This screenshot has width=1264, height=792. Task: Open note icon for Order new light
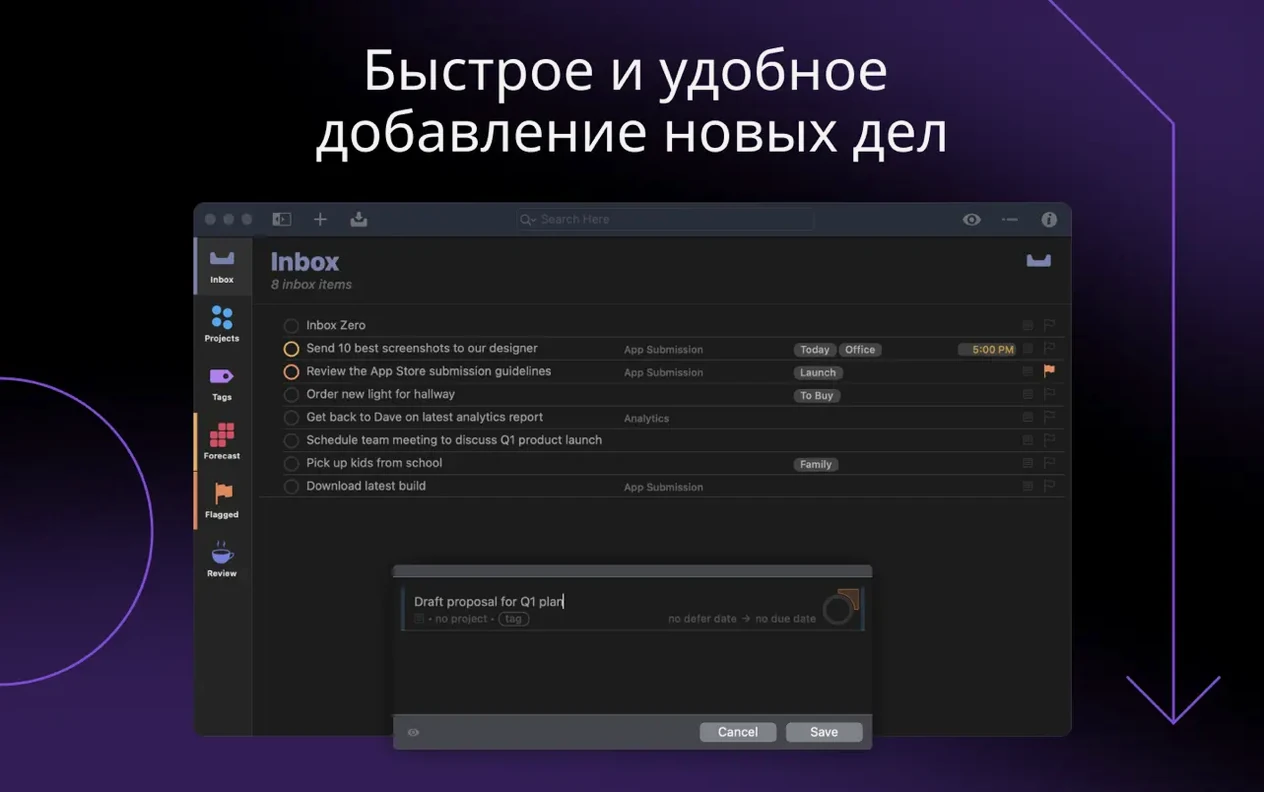1027,394
